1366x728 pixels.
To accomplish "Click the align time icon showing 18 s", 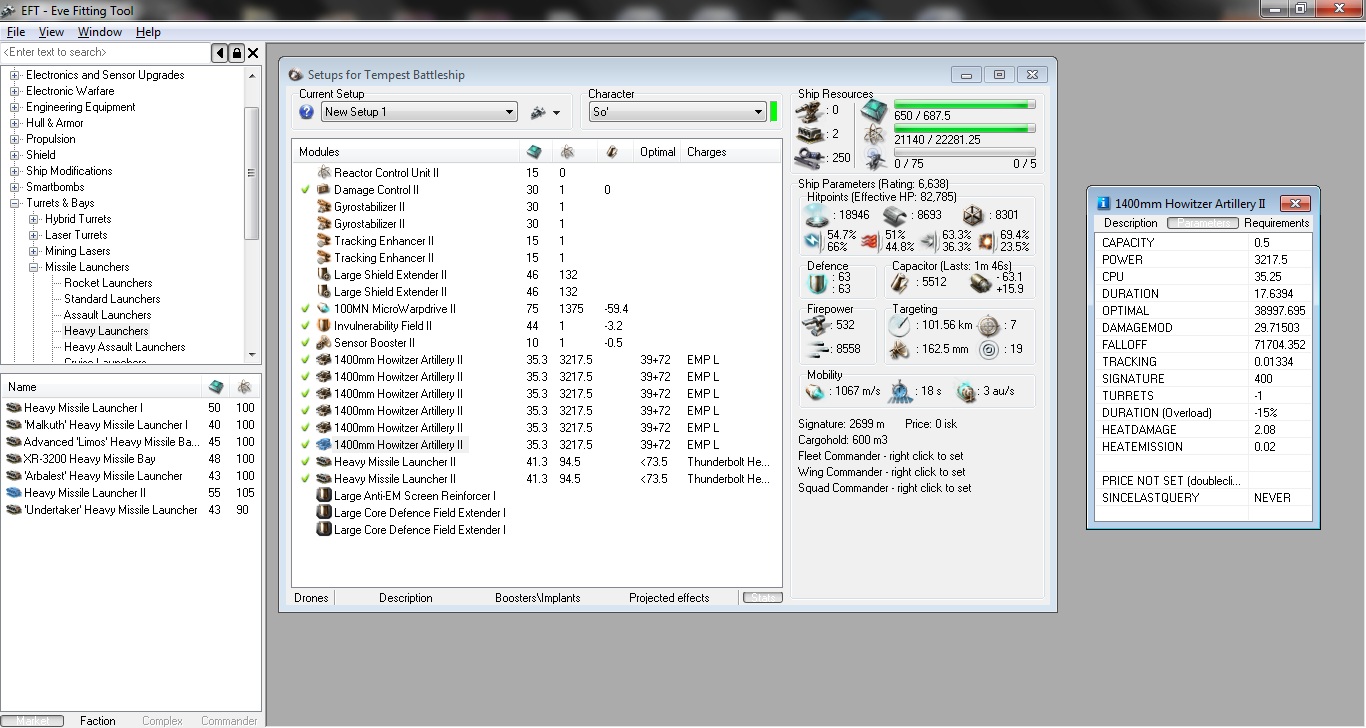I will coord(900,392).
